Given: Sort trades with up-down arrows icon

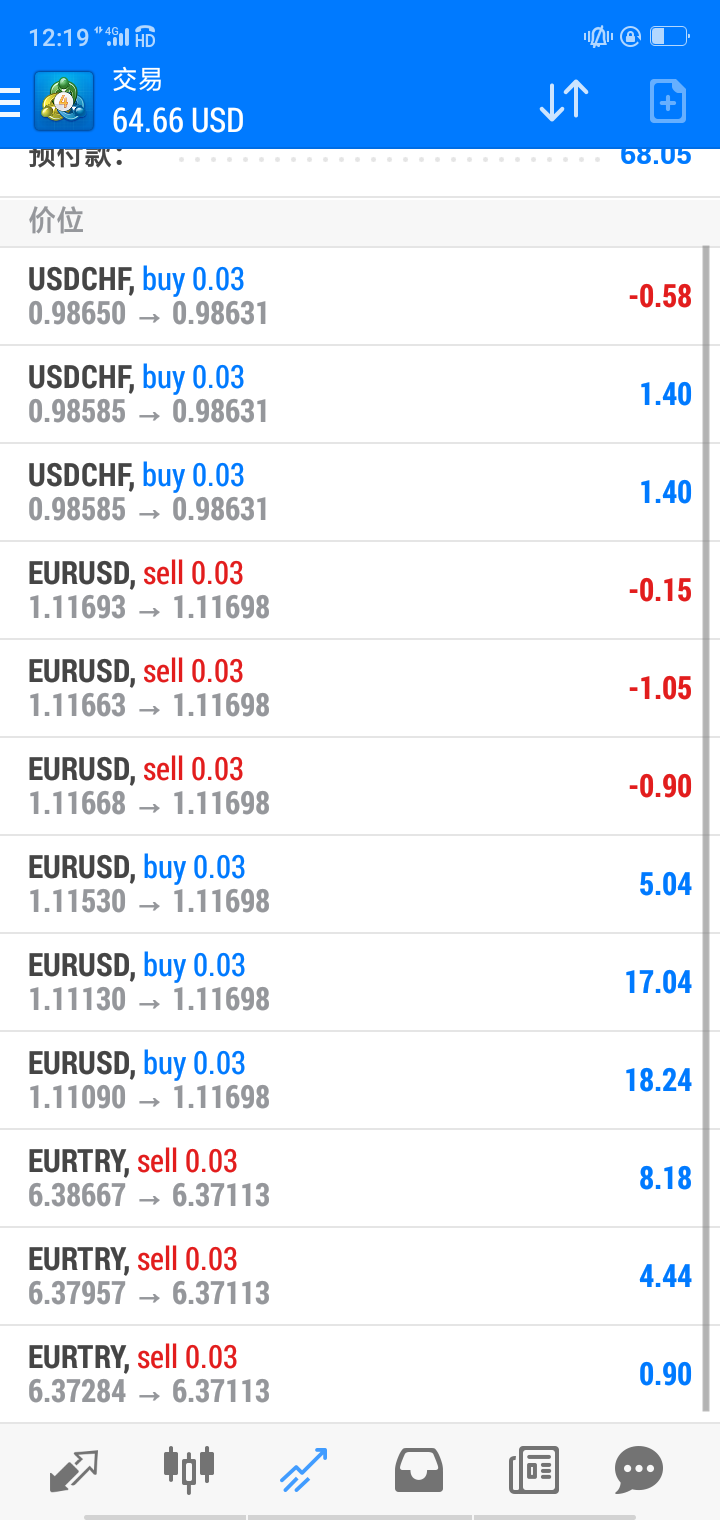Looking at the screenshot, I should (x=564, y=101).
